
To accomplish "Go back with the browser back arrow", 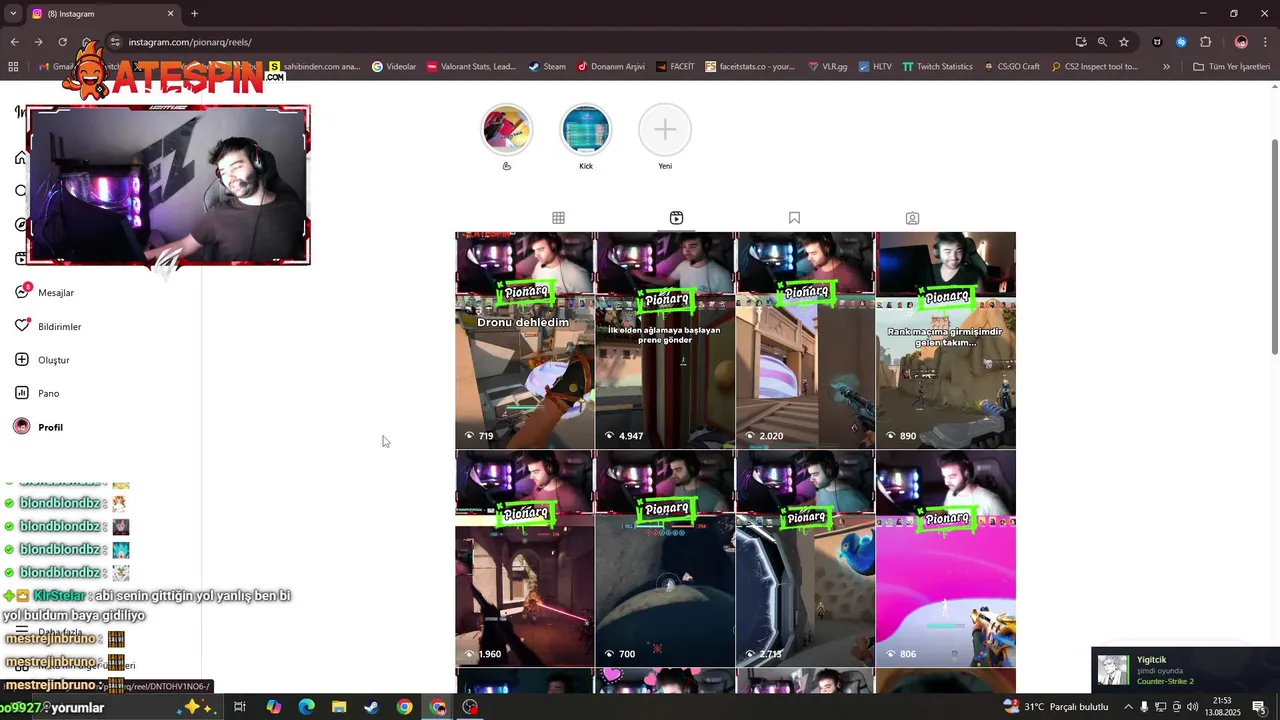I will (14, 42).
